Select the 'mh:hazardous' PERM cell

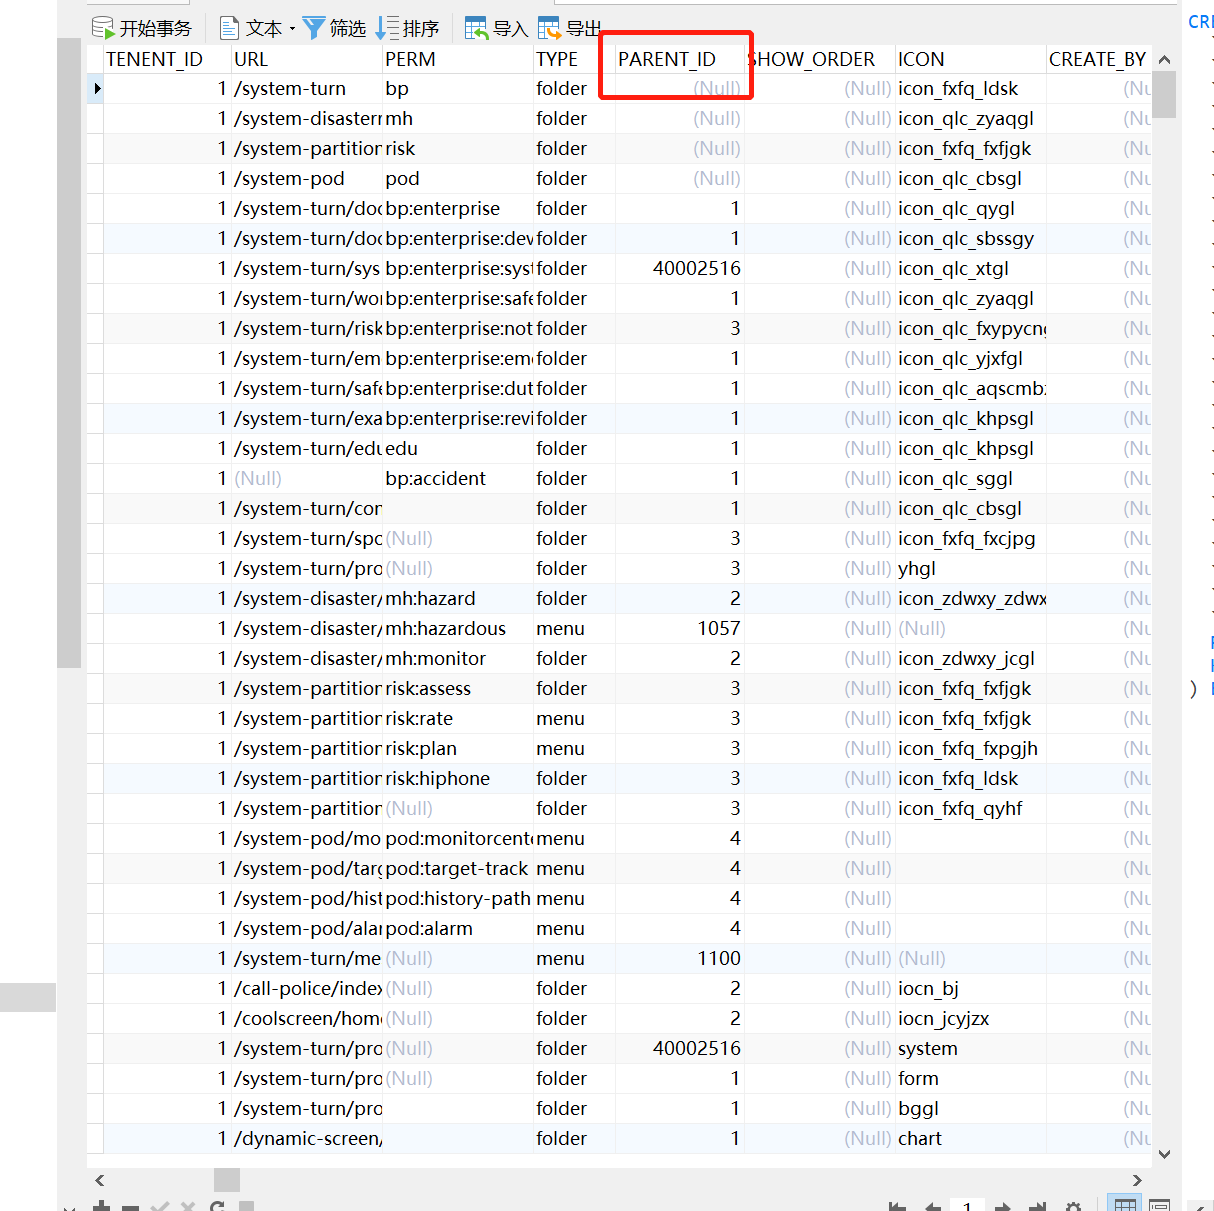(x=458, y=628)
